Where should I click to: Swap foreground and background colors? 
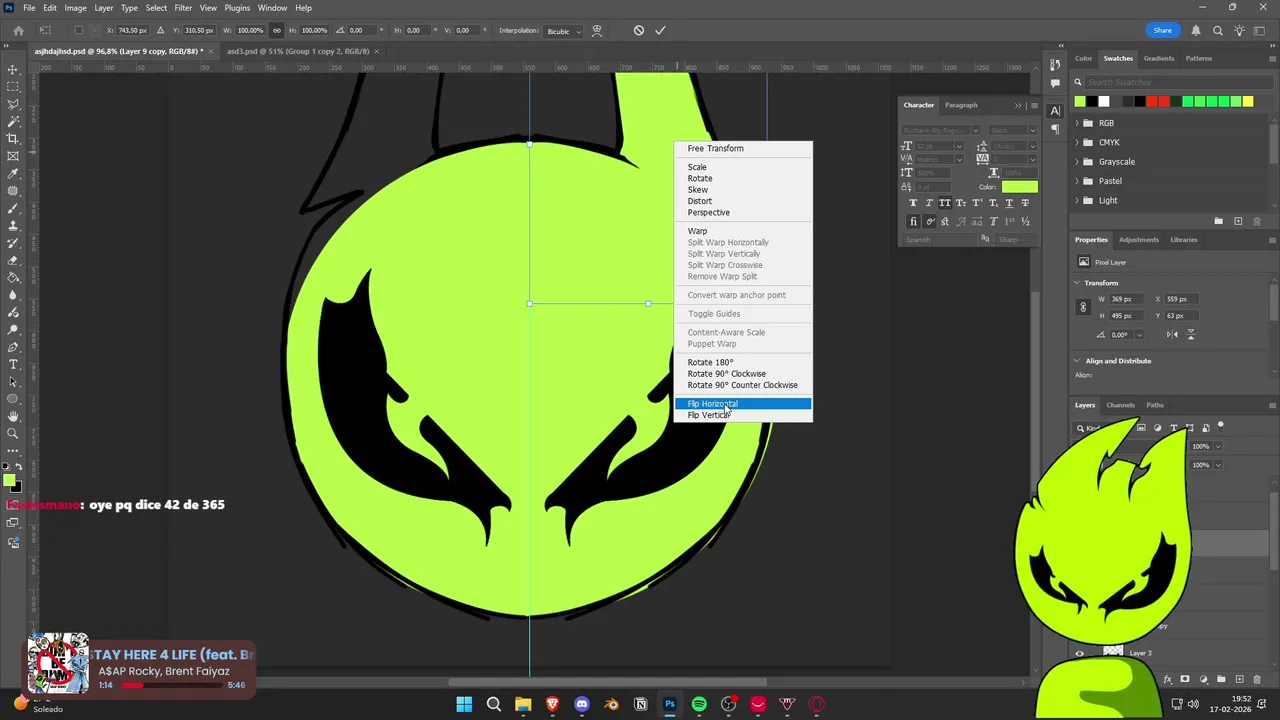click(x=19, y=467)
